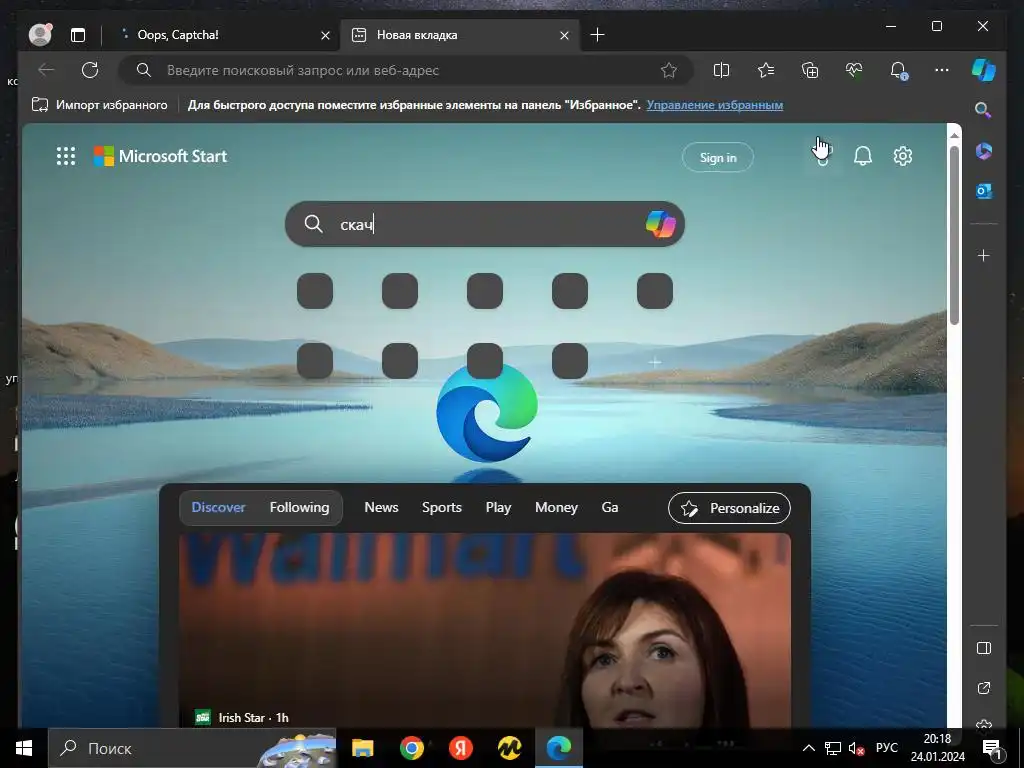Close the Новая вкладка tab

pyautogui.click(x=564, y=35)
